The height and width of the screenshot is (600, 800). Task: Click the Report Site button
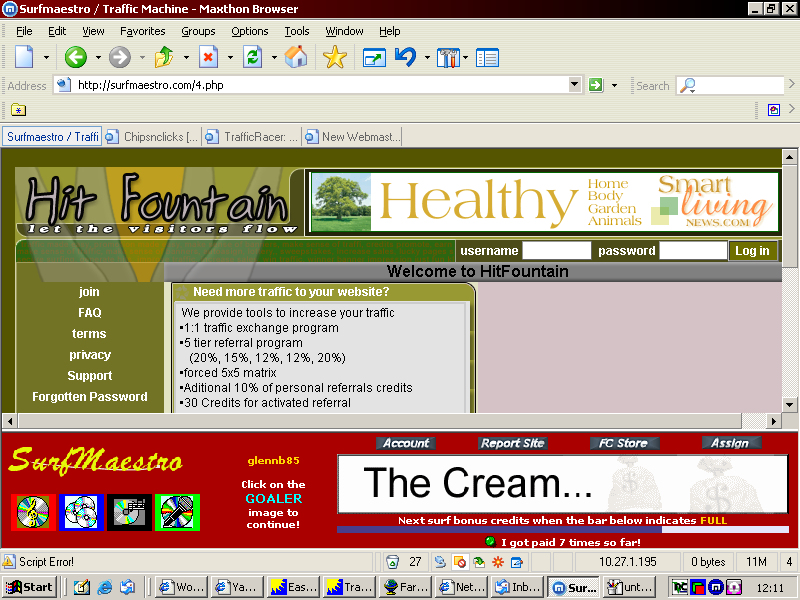(513, 443)
